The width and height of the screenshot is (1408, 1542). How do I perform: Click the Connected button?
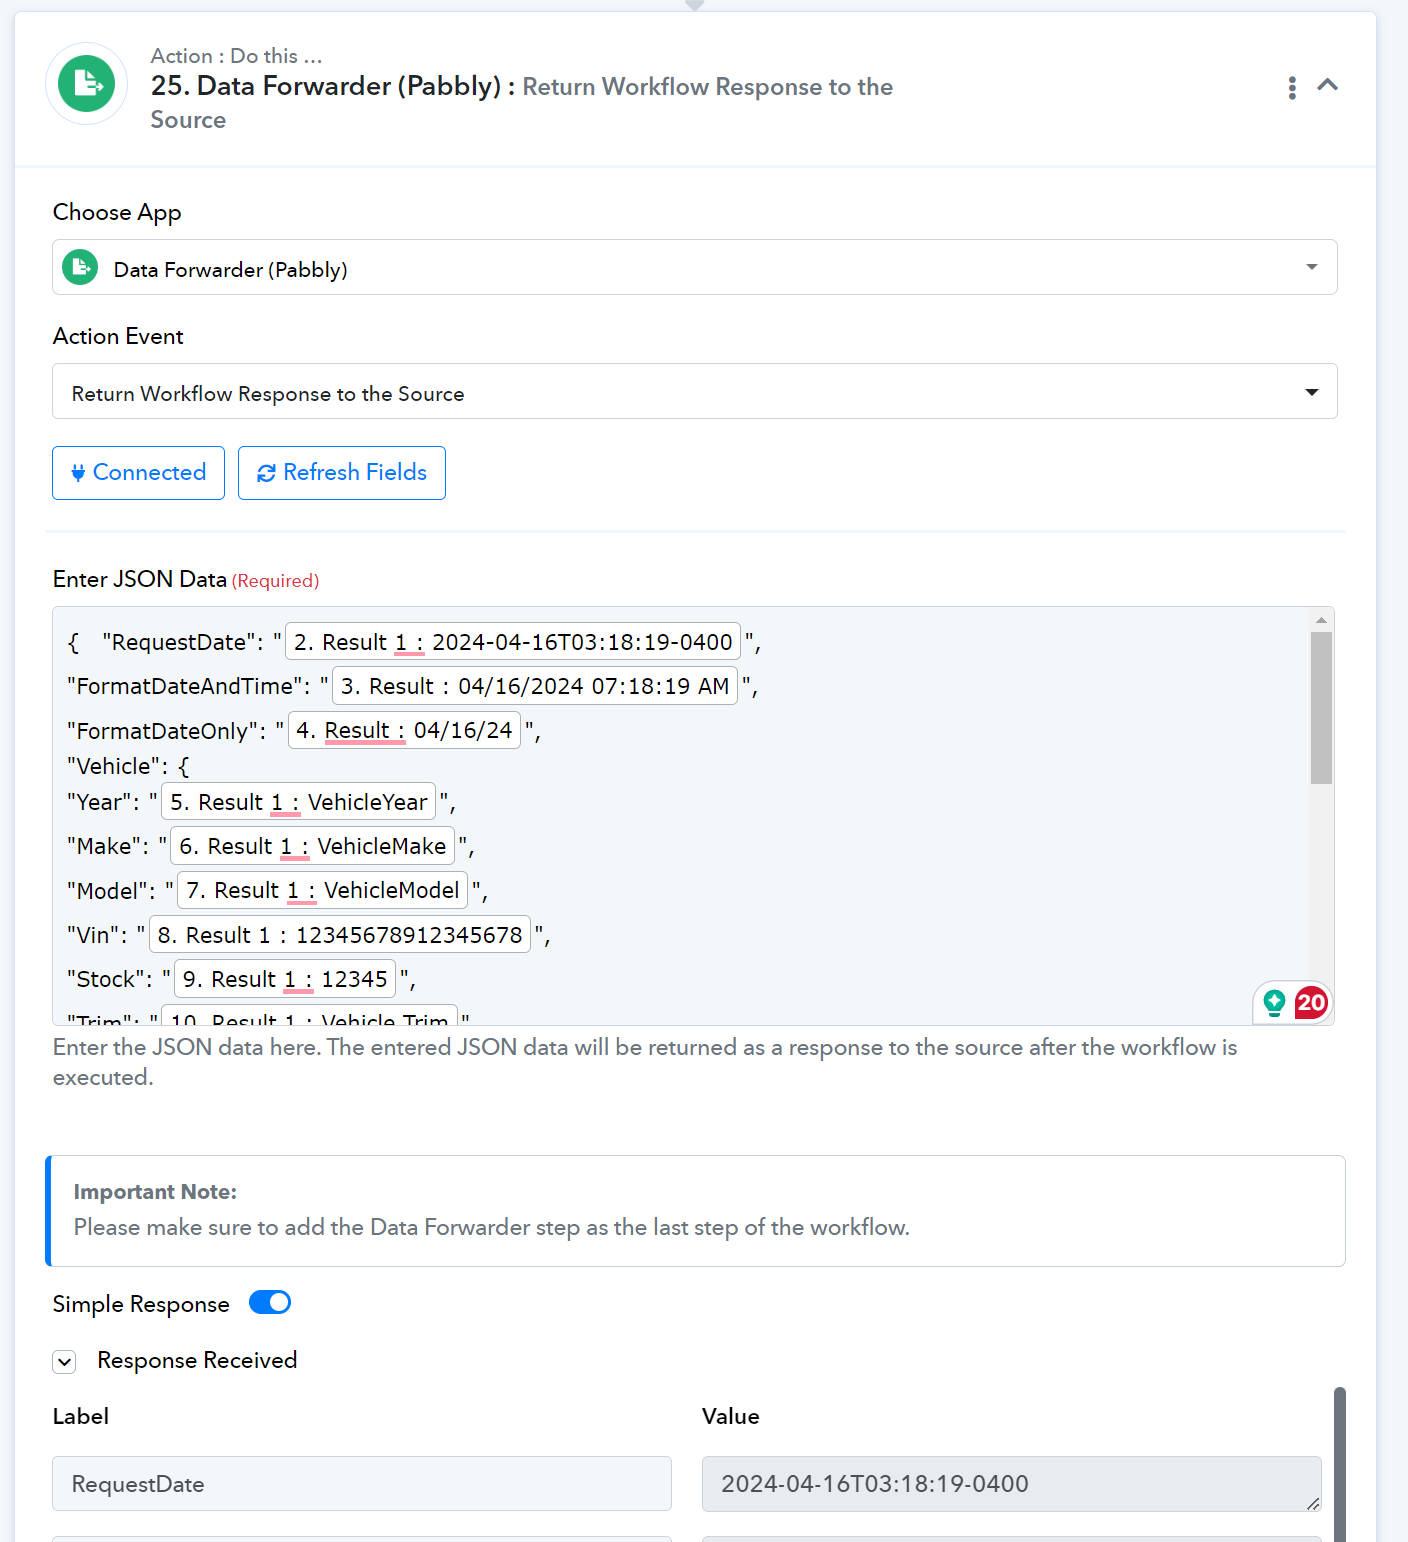(x=138, y=473)
